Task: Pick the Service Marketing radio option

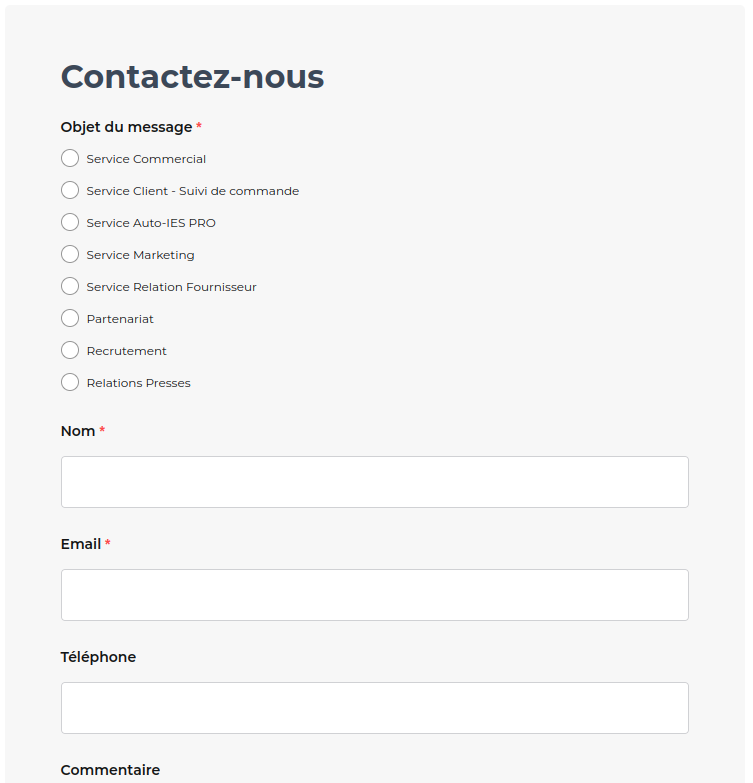Action: pyautogui.click(x=70, y=254)
